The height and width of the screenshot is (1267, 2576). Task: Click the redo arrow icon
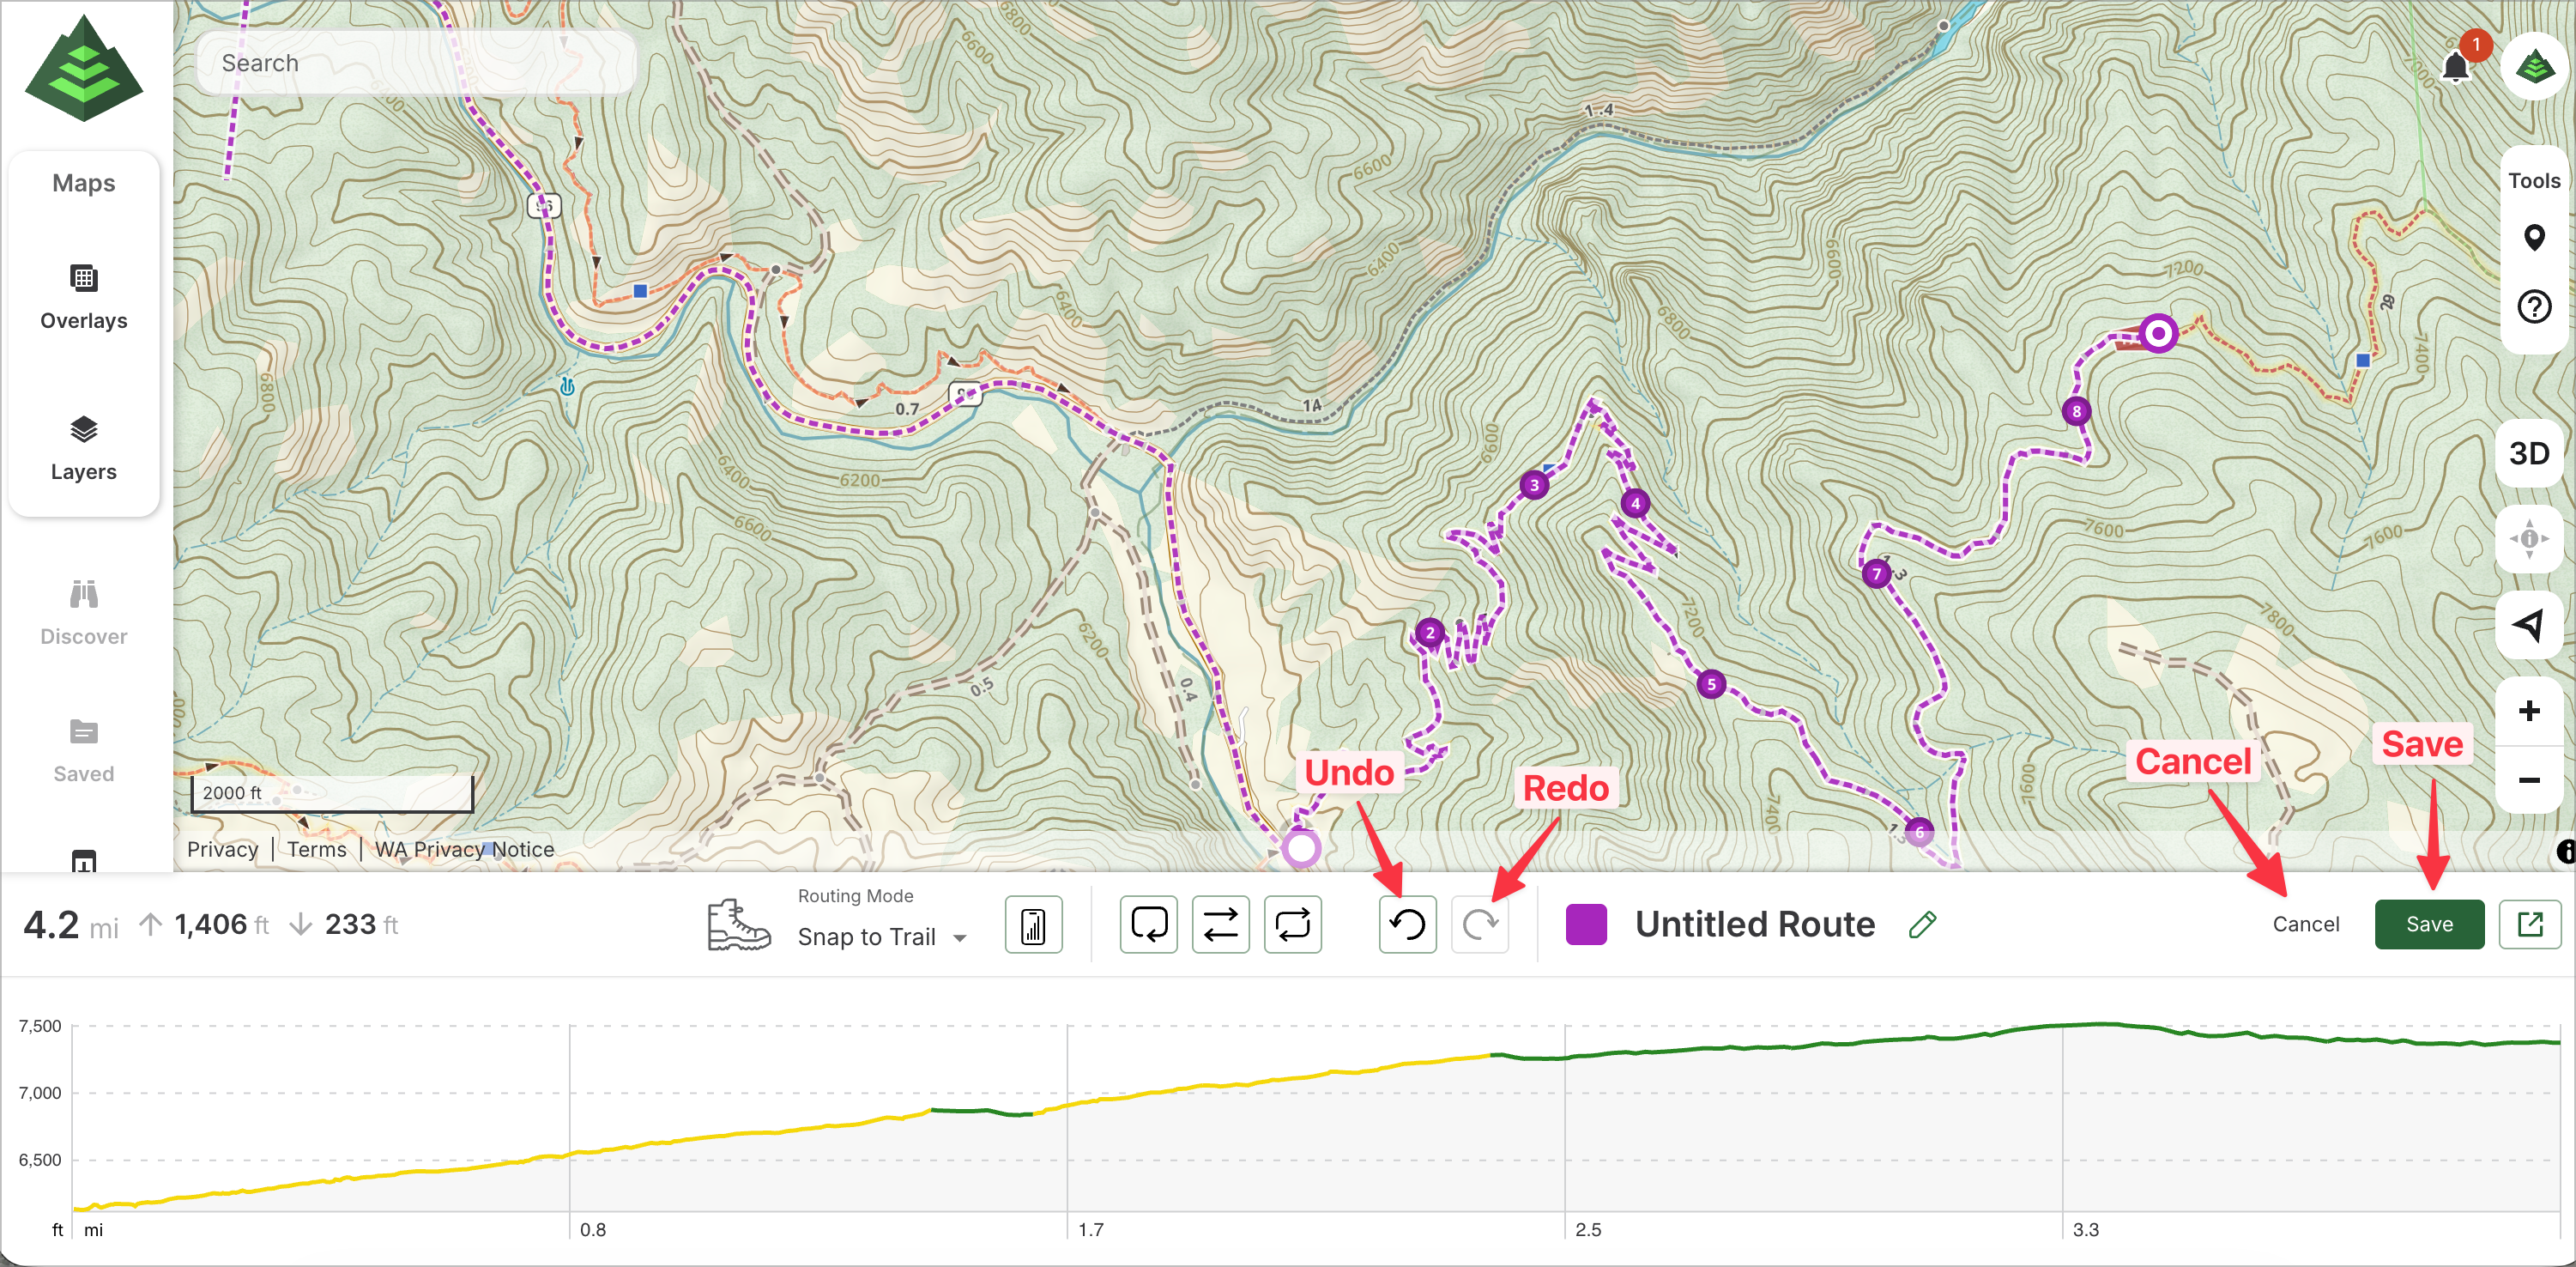pos(1479,924)
